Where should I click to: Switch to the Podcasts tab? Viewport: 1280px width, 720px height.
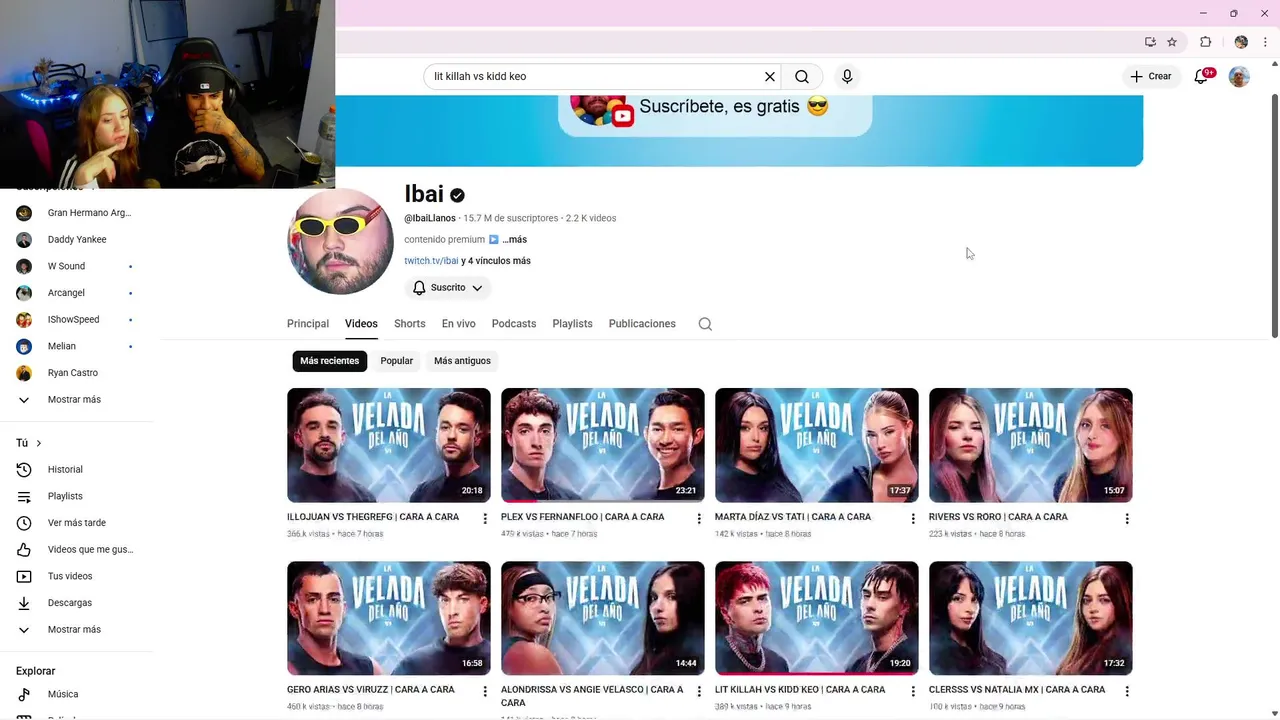click(514, 324)
